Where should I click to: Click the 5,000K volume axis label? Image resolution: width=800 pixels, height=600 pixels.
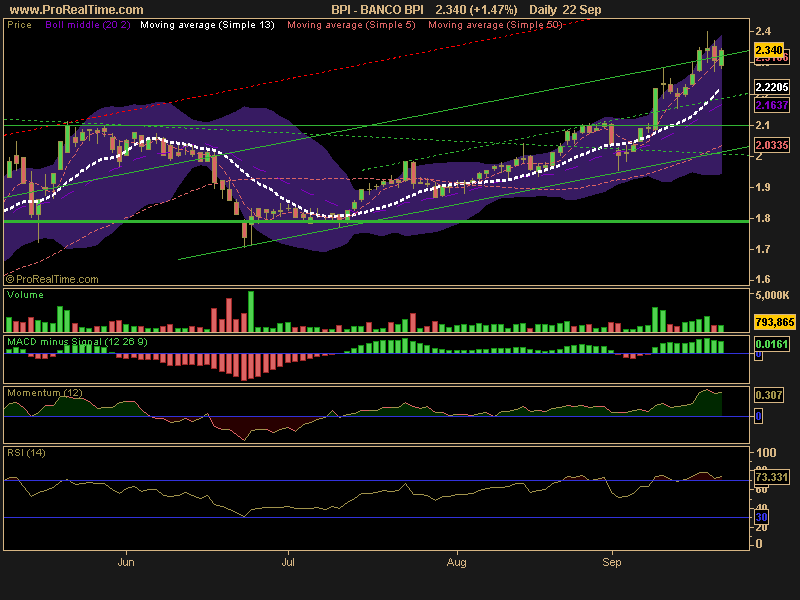coord(772,295)
